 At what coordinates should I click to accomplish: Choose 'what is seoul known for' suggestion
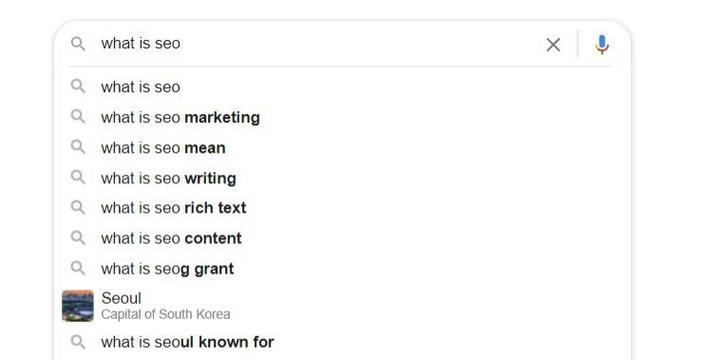(x=343, y=342)
